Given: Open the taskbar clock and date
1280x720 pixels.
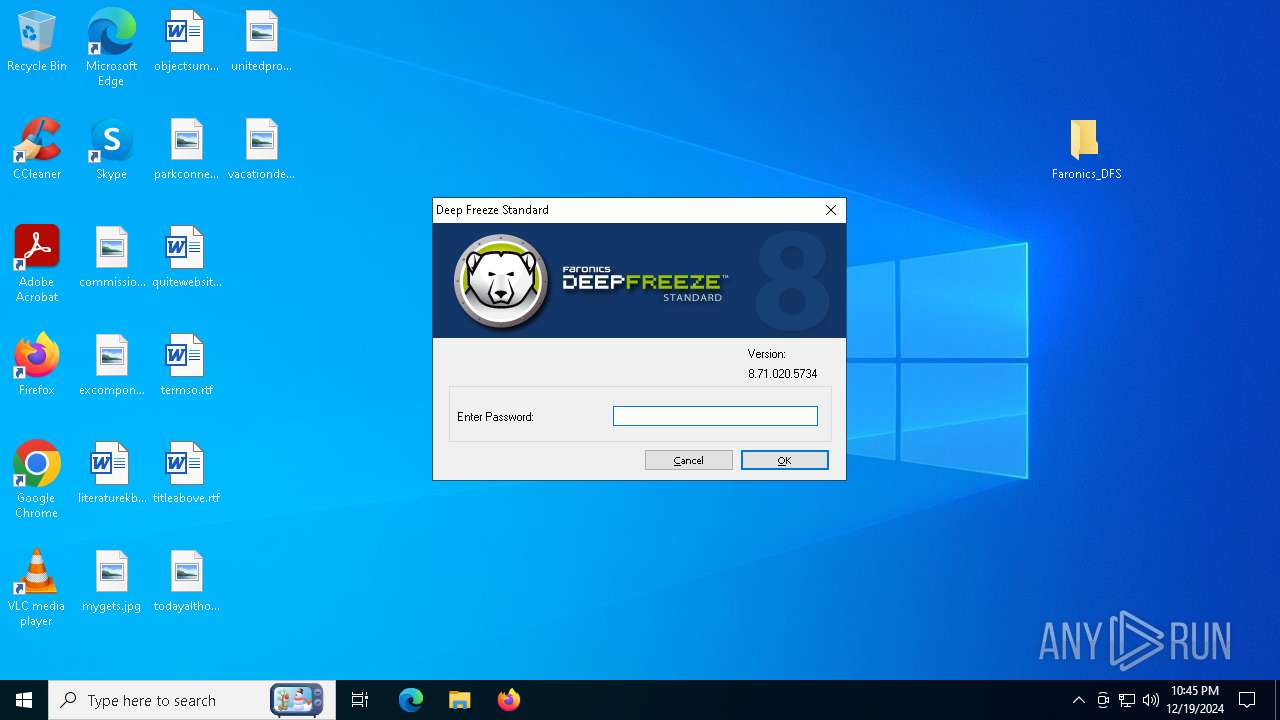Looking at the screenshot, I should (1195, 700).
